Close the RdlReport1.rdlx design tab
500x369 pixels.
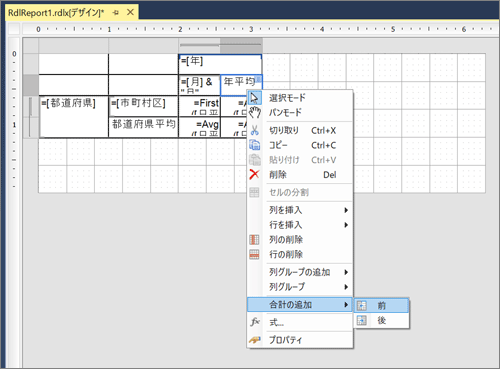(130, 12)
